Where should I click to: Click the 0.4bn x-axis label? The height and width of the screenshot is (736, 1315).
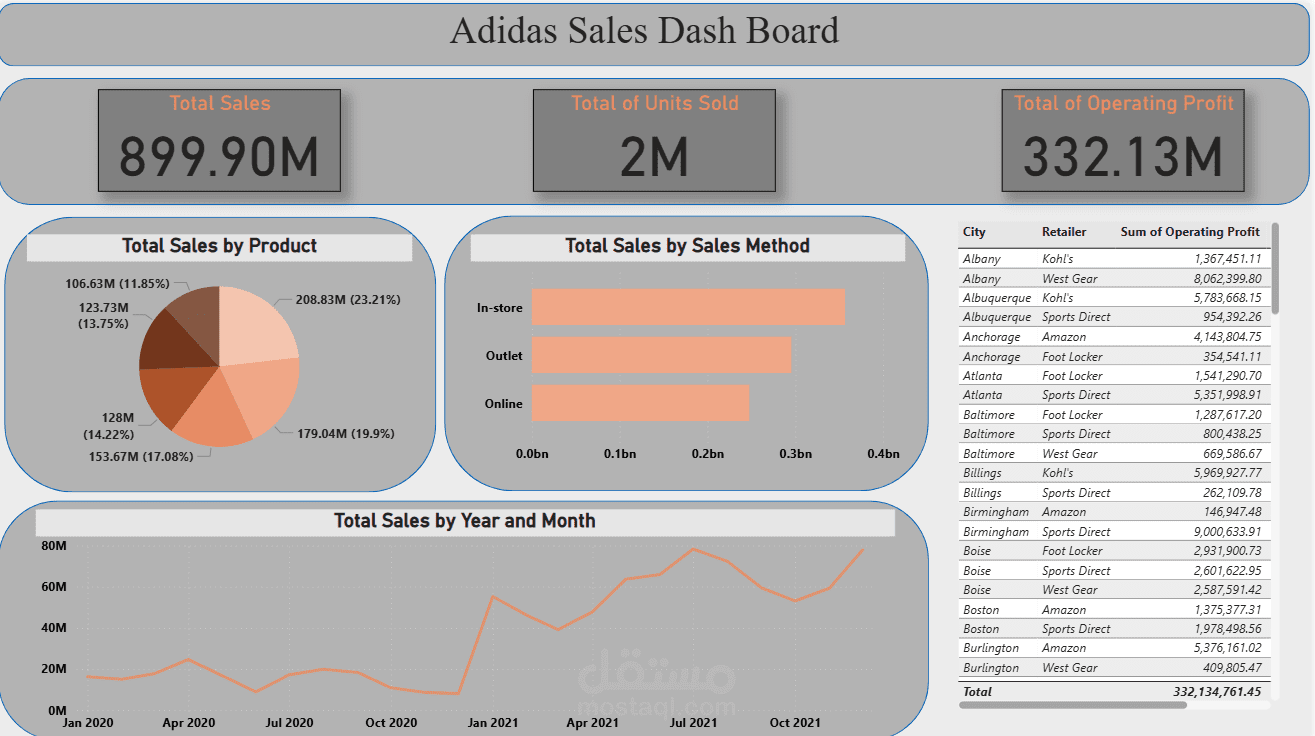coord(883,454)
